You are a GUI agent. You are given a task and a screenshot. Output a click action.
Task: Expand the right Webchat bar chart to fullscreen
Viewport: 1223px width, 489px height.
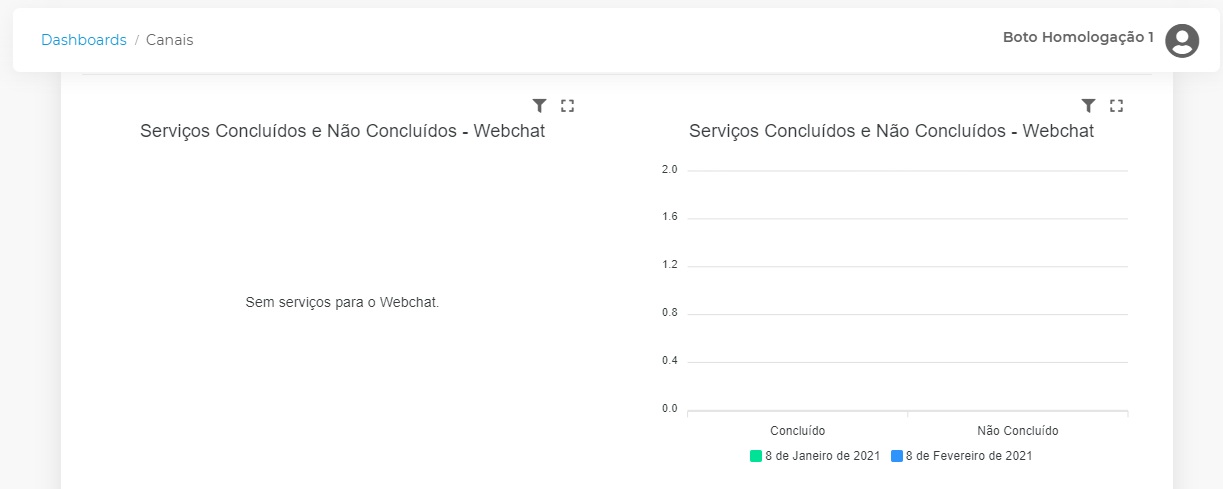pos(1117,105)
